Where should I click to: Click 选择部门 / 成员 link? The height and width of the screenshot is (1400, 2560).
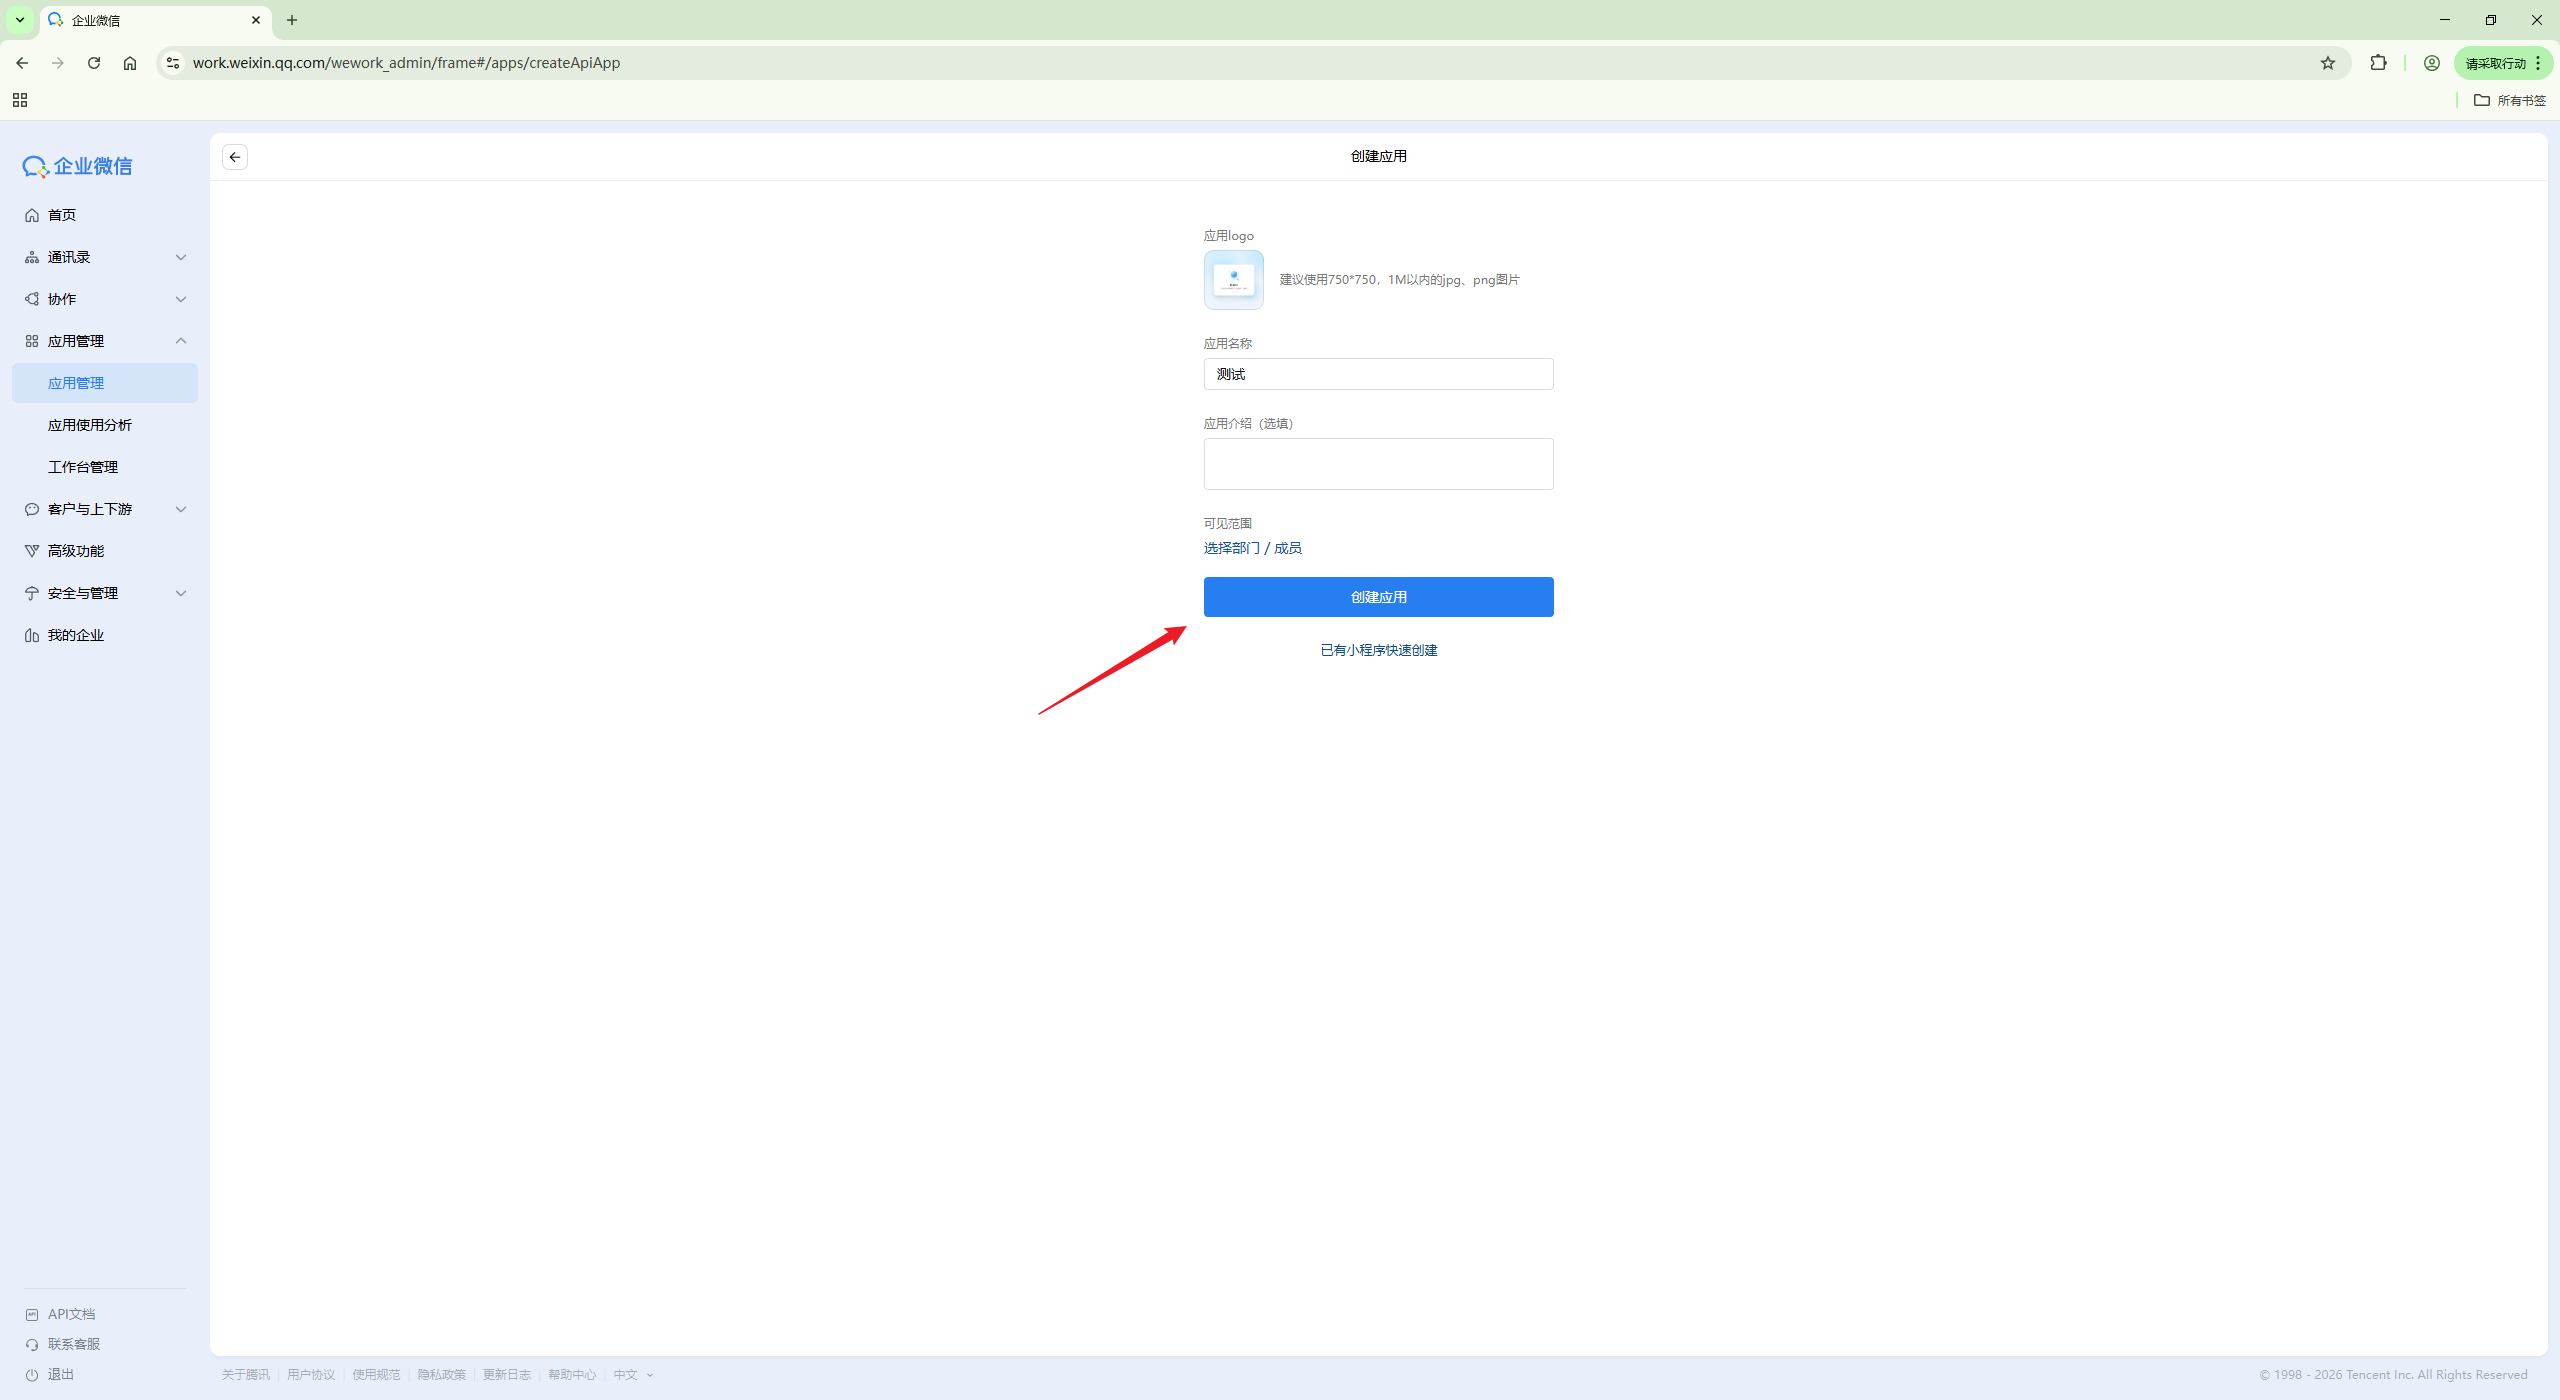1252,548
